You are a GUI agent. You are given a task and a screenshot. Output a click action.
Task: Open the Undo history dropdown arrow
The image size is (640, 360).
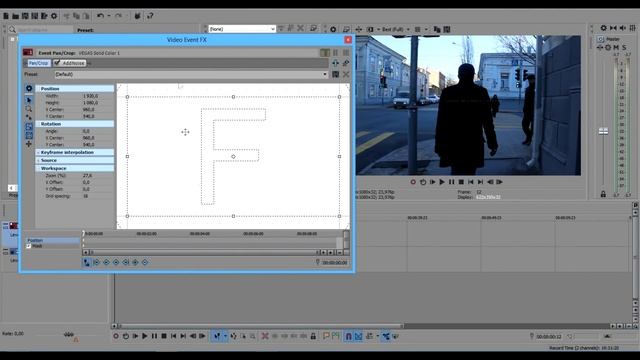109,16
